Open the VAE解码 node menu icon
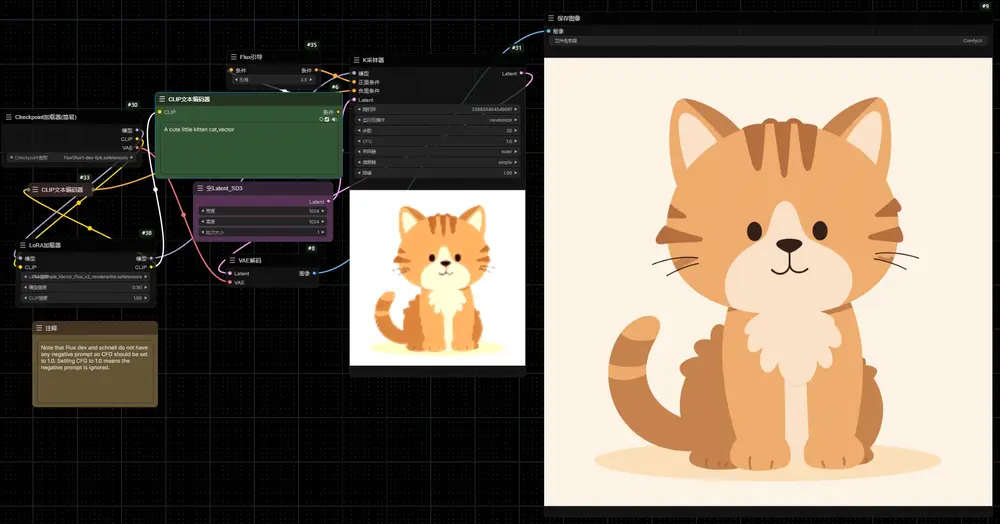The image size is (1000, 524). coord(232,261)
